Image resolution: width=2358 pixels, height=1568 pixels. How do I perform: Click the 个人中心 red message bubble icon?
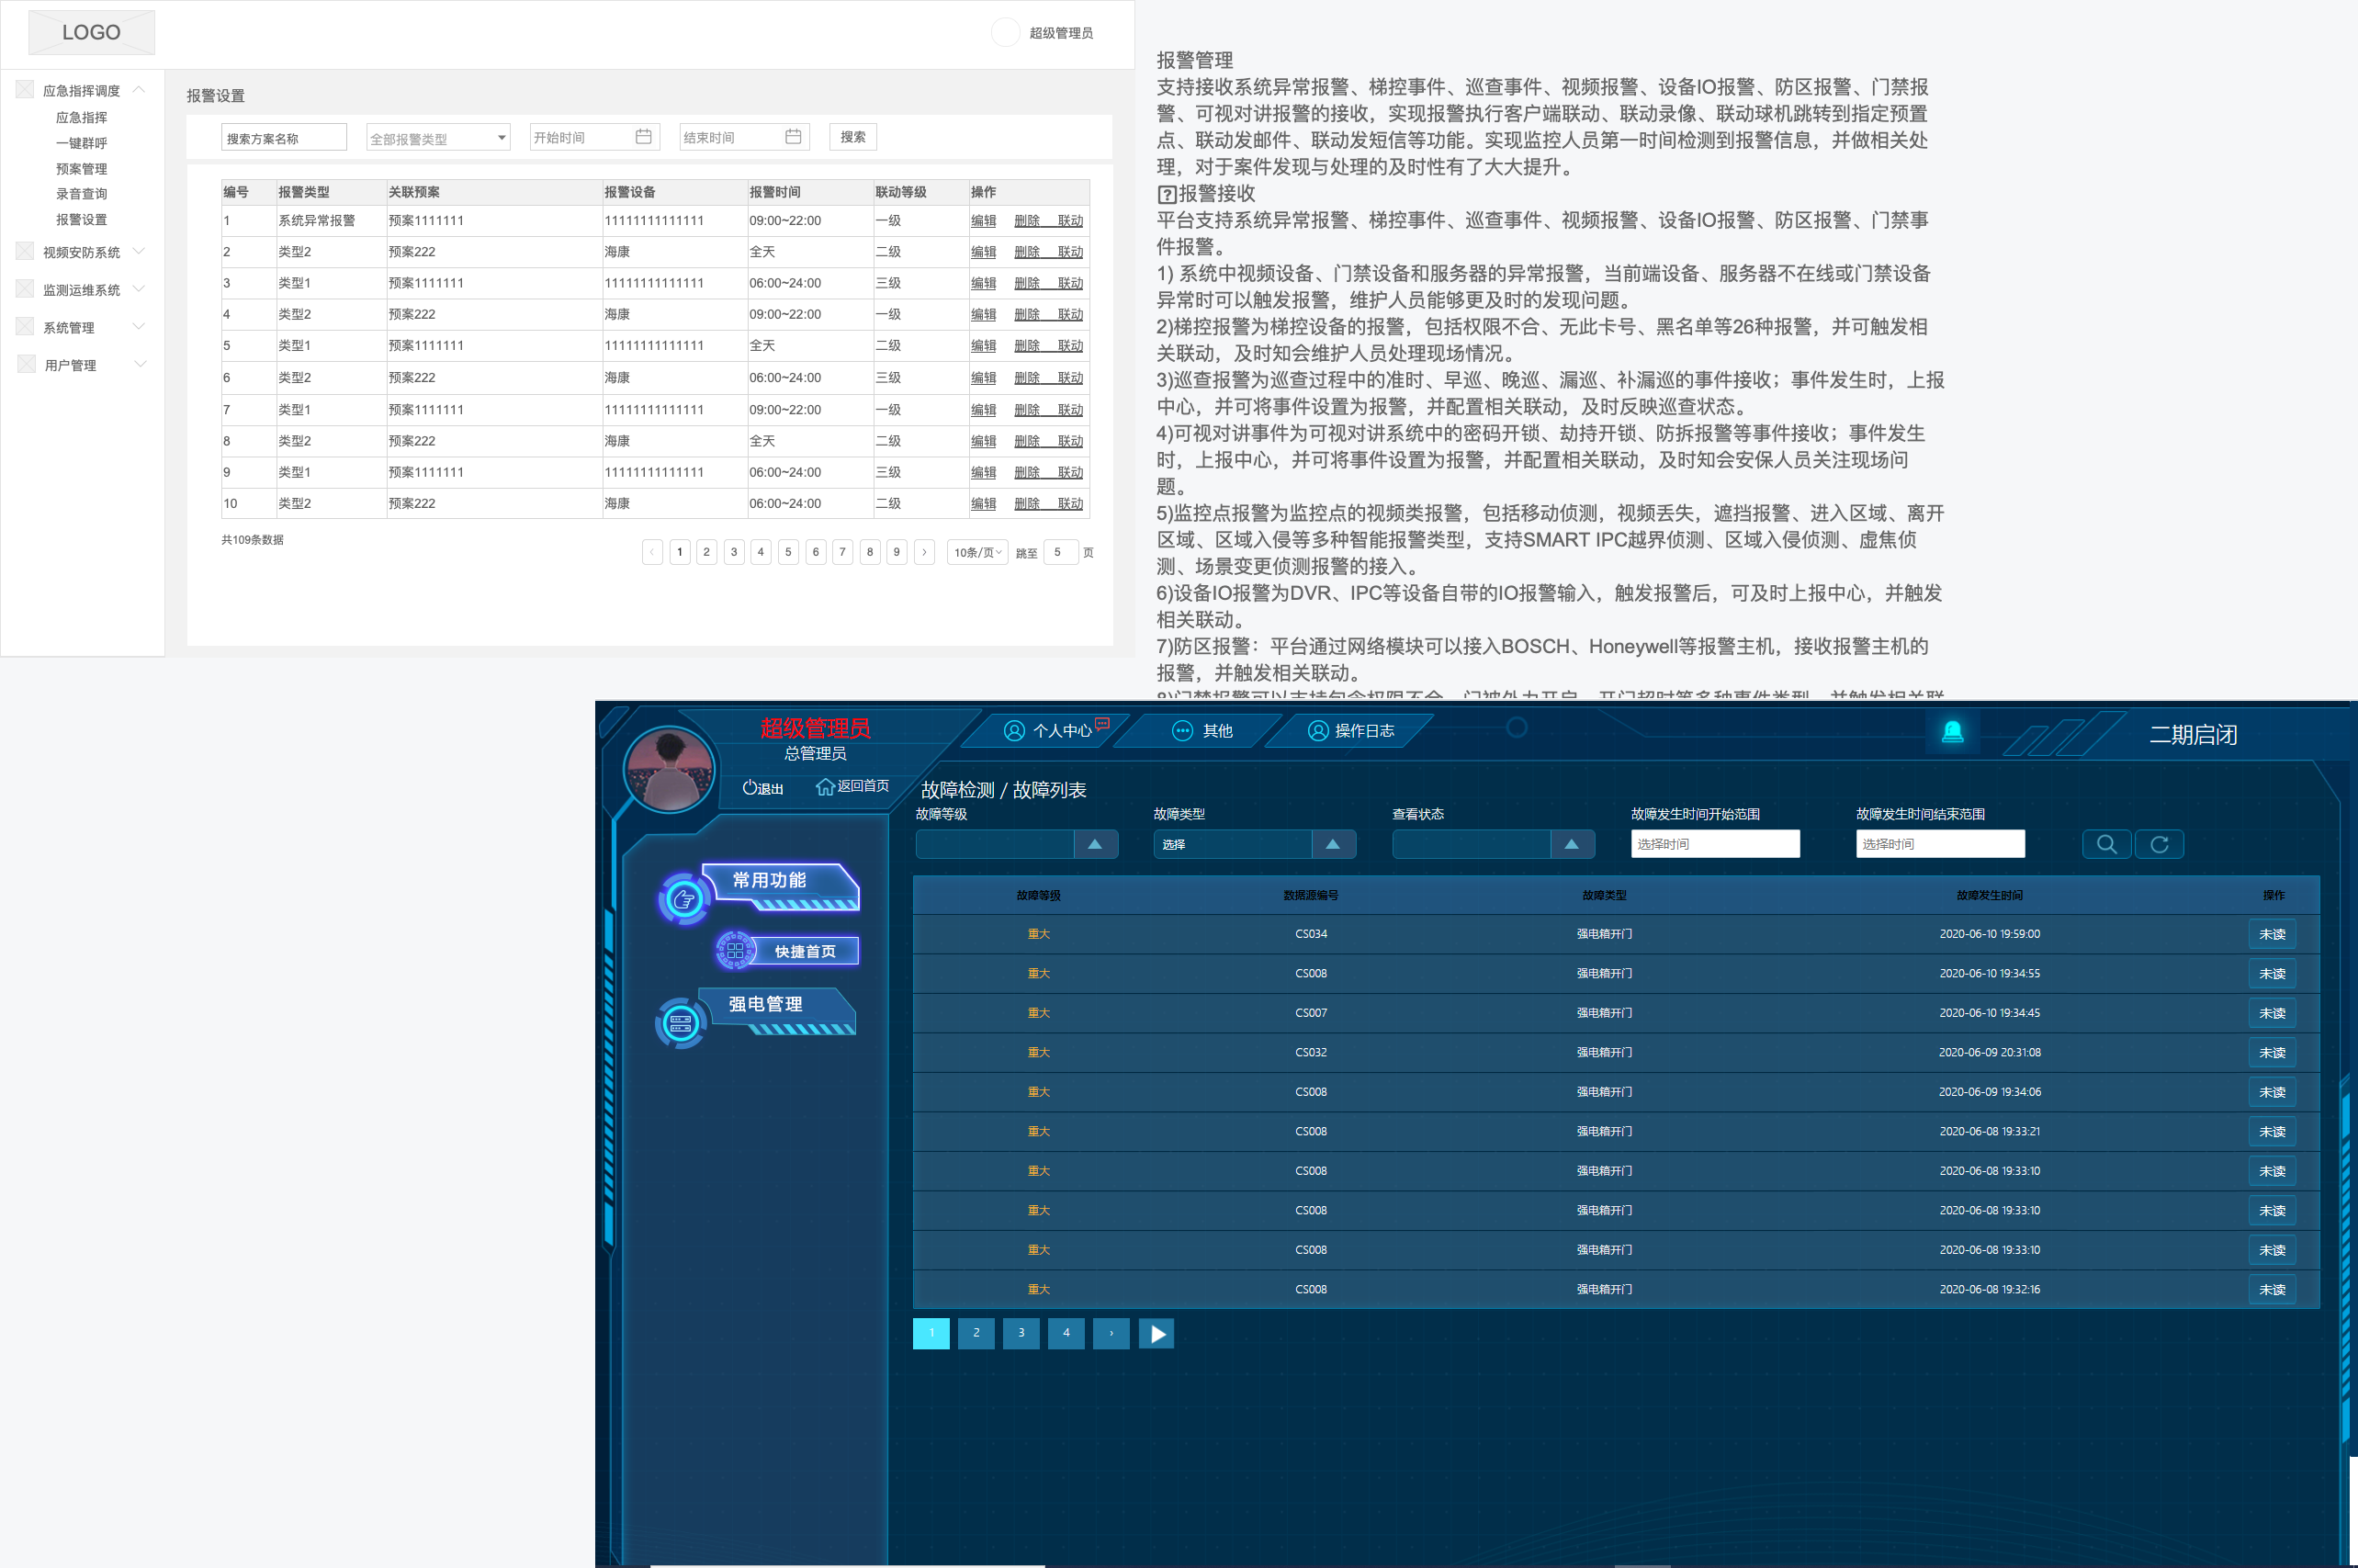(1102, 723)
